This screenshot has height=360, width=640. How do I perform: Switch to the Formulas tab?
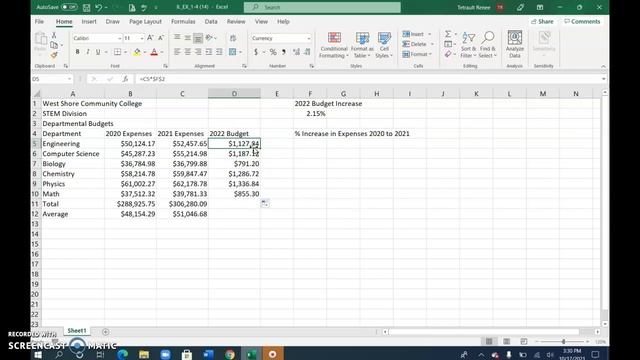183,21
